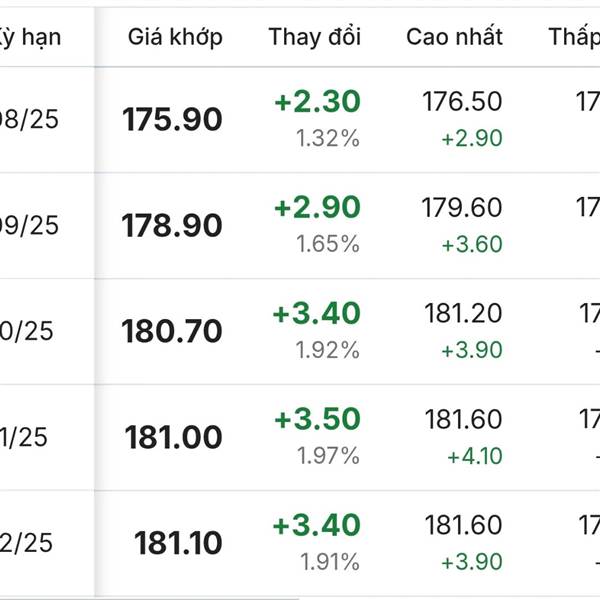Screen dimensions: 600x600
Task: Select the 175.90 matched price
Action: [172, 119]
